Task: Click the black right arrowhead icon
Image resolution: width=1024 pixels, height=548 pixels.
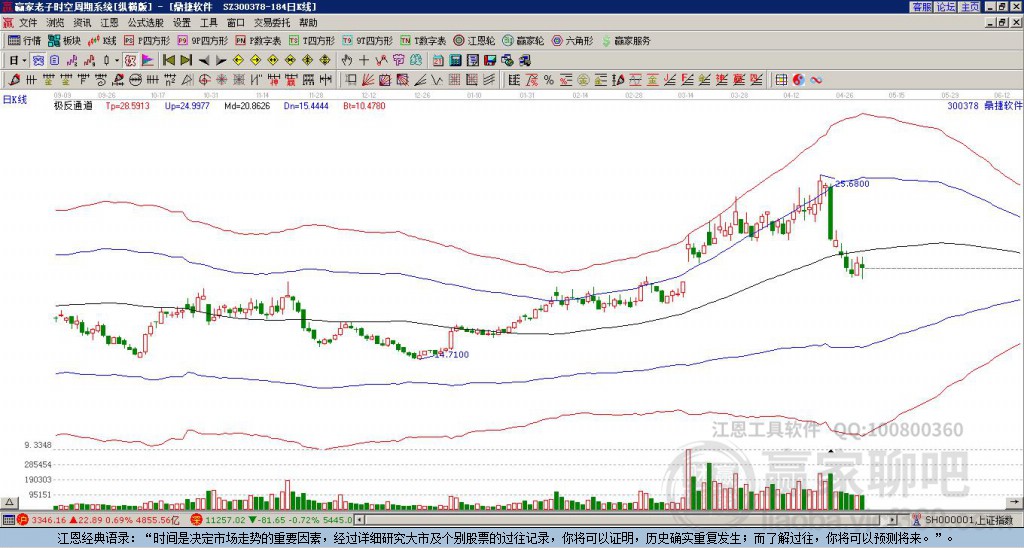Action: pyautogui.click(x=221, y=61)
